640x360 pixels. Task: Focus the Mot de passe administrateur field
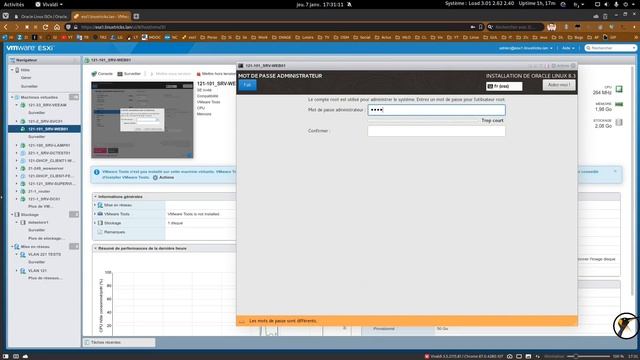[436, 110]
